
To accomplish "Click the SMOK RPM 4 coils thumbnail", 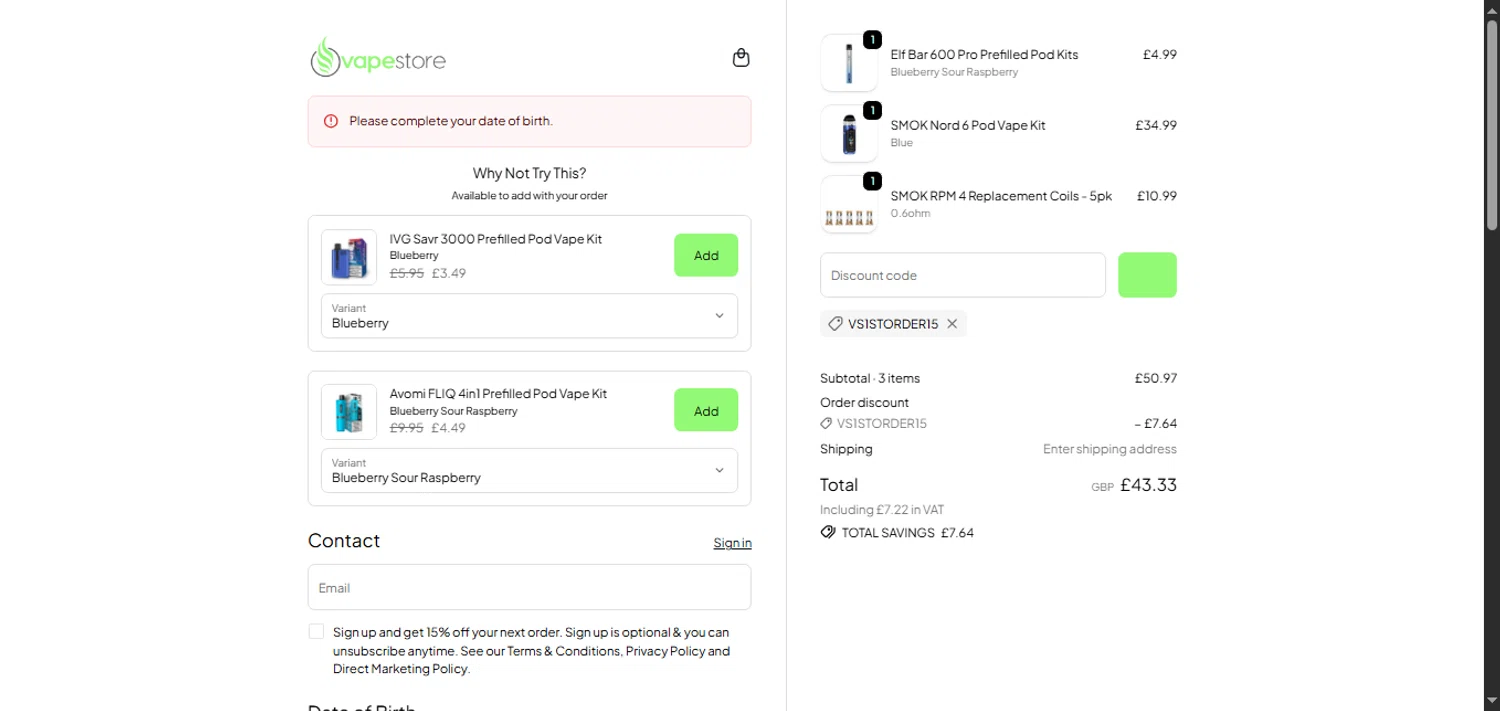I will (849, 205).
